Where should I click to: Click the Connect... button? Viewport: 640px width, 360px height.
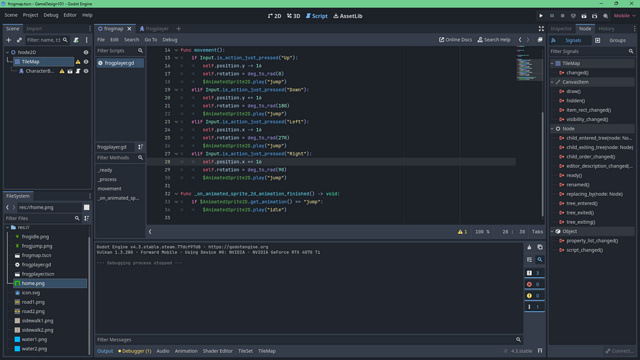(620, 351)
